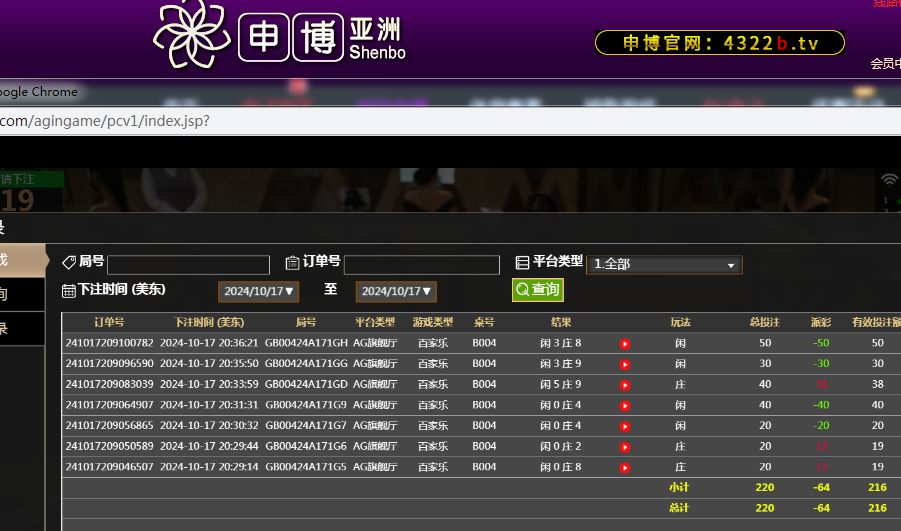
Task: Play video replay for order 241017209064907
Action: (625, 405)
